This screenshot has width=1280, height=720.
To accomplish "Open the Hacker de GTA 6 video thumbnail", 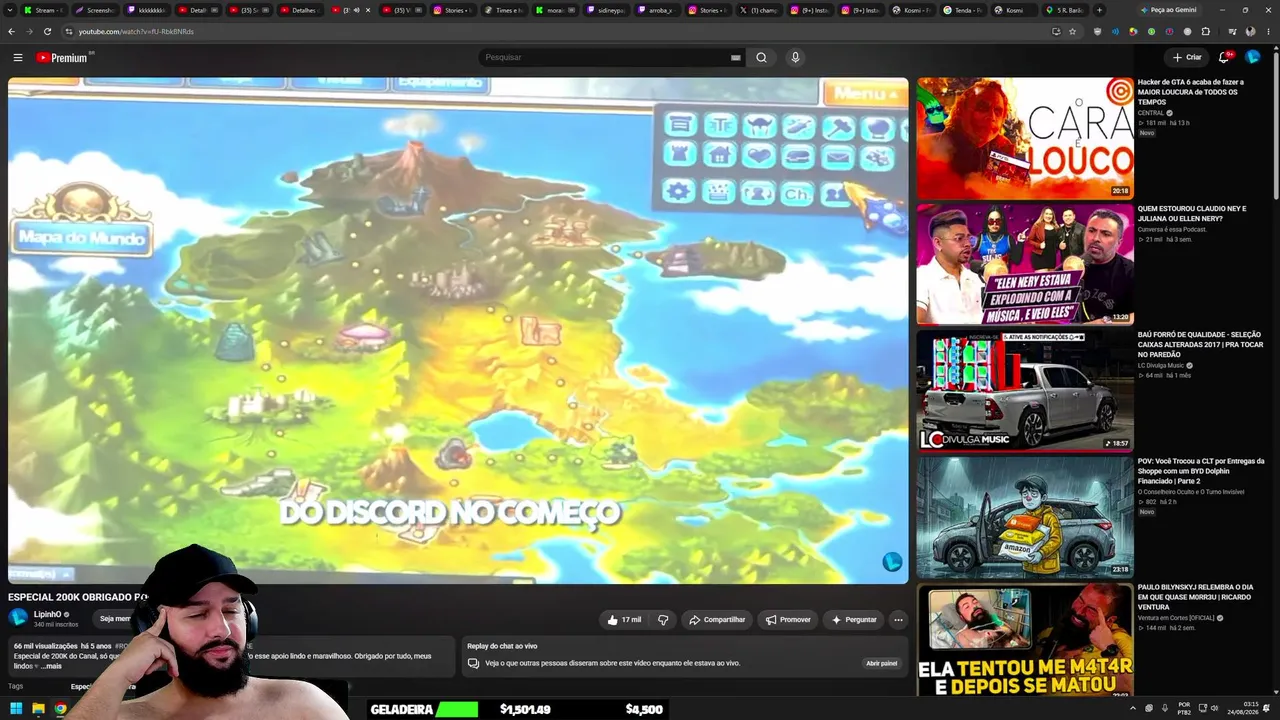I will pos(1025,138).
